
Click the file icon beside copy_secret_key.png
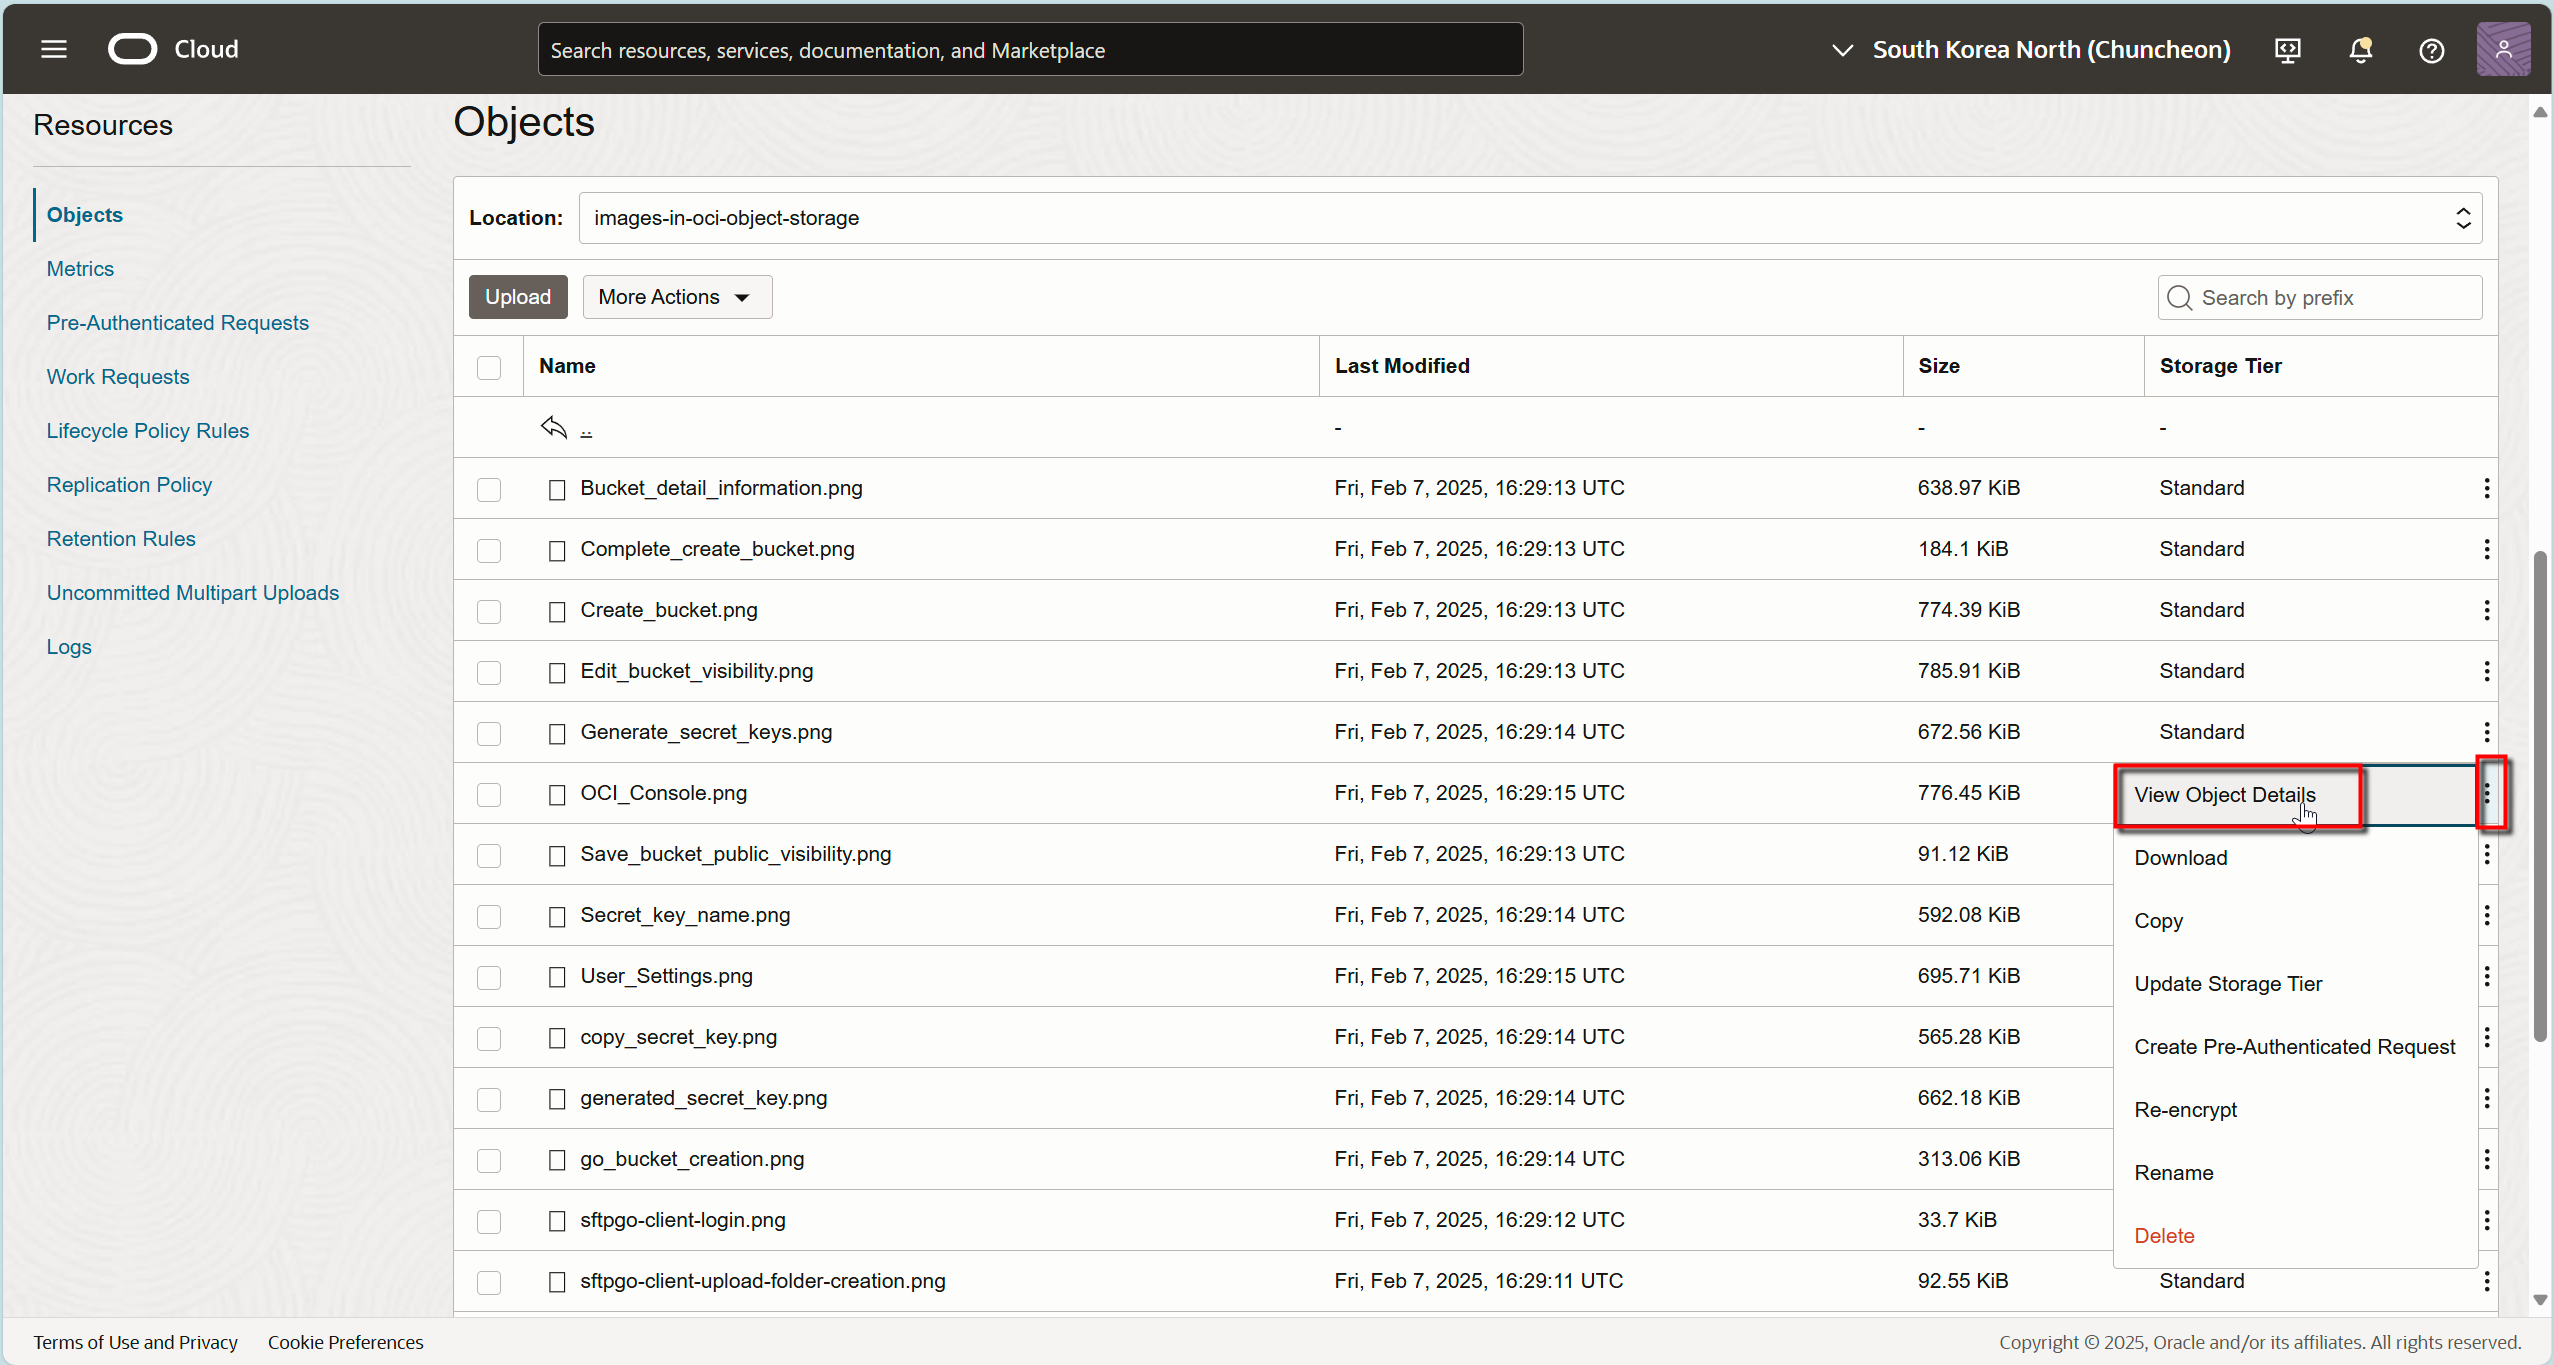pyautogui.click(x=557, y=1038)
